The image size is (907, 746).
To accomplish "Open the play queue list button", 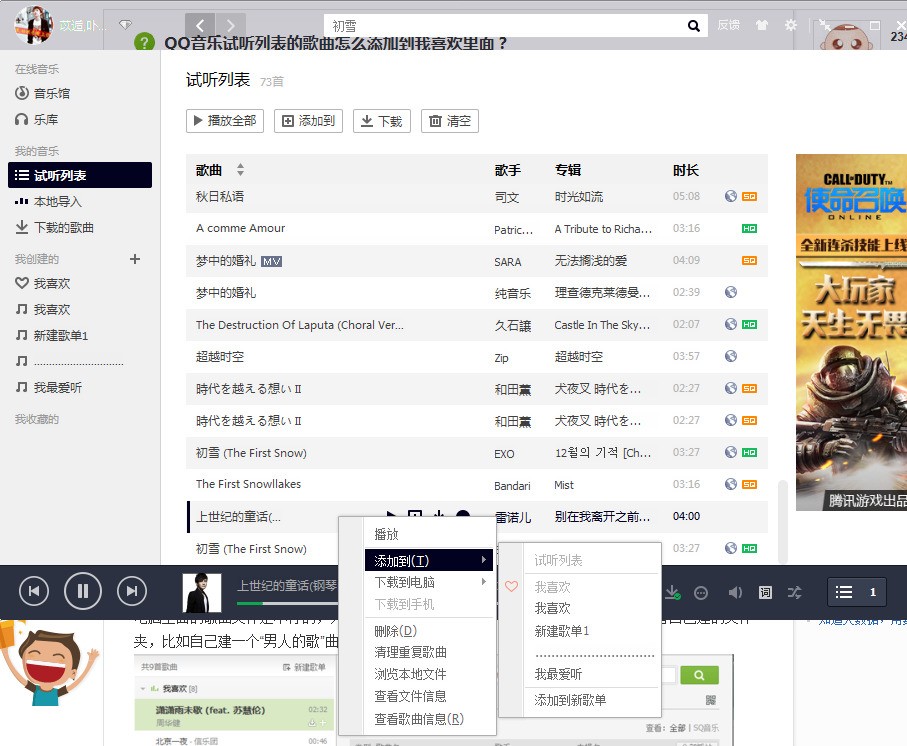I will click(x=857, y=592).
